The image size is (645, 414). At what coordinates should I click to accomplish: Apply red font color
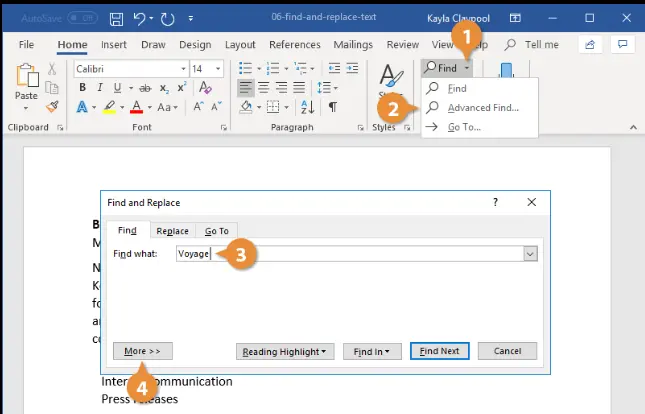click(x=137, y=107)
